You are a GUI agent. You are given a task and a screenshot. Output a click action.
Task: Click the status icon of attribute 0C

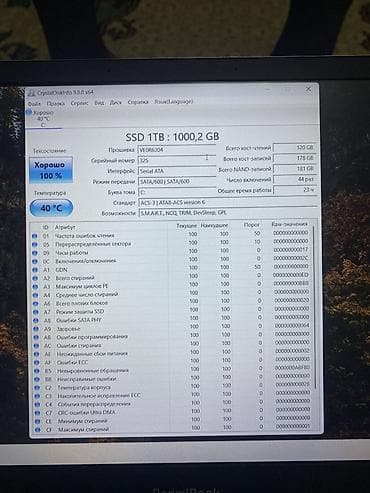pyautogui.click(x=35, y=262)
